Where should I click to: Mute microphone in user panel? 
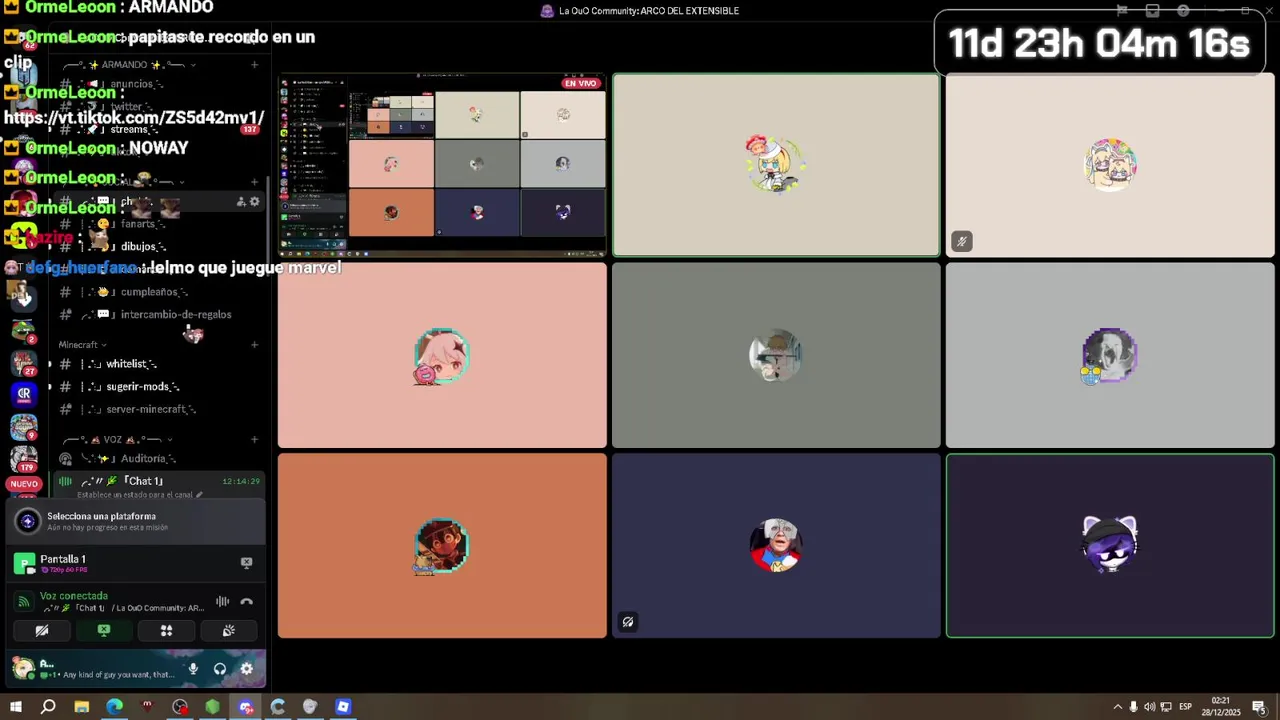tap(193, 668)
